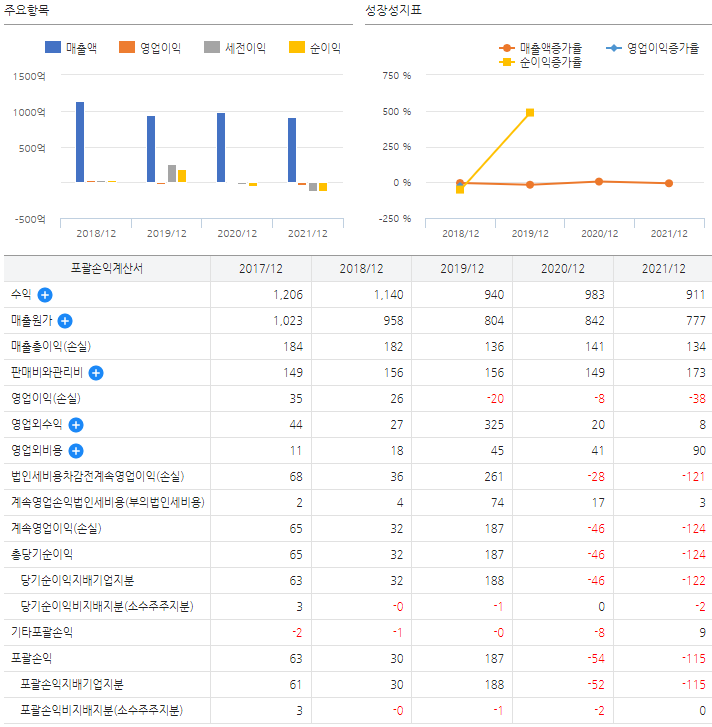Click 수익 value 983 for 2020/12
This screenshot has height=727, width=712.
click(x=595, y=295)
